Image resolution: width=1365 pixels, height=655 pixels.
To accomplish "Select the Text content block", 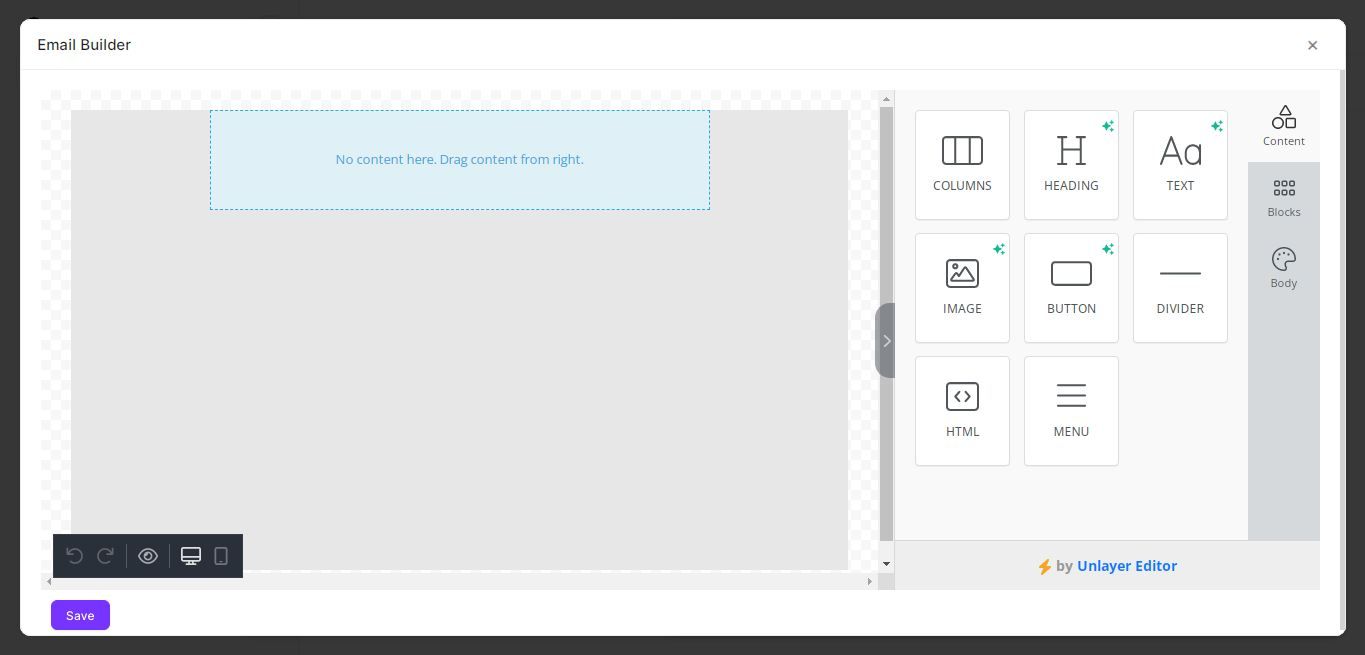I will tap(1179, 163).
